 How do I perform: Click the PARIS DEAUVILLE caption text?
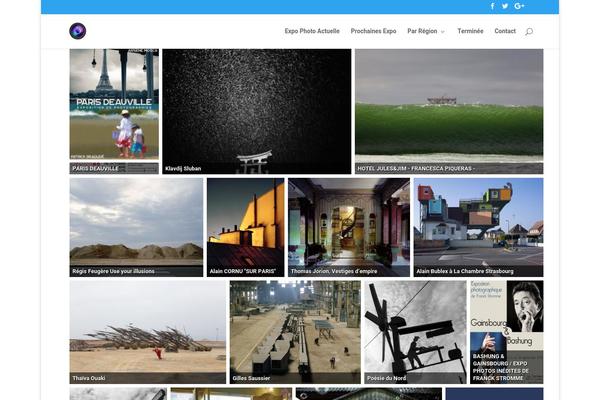(x=95, y=168)
